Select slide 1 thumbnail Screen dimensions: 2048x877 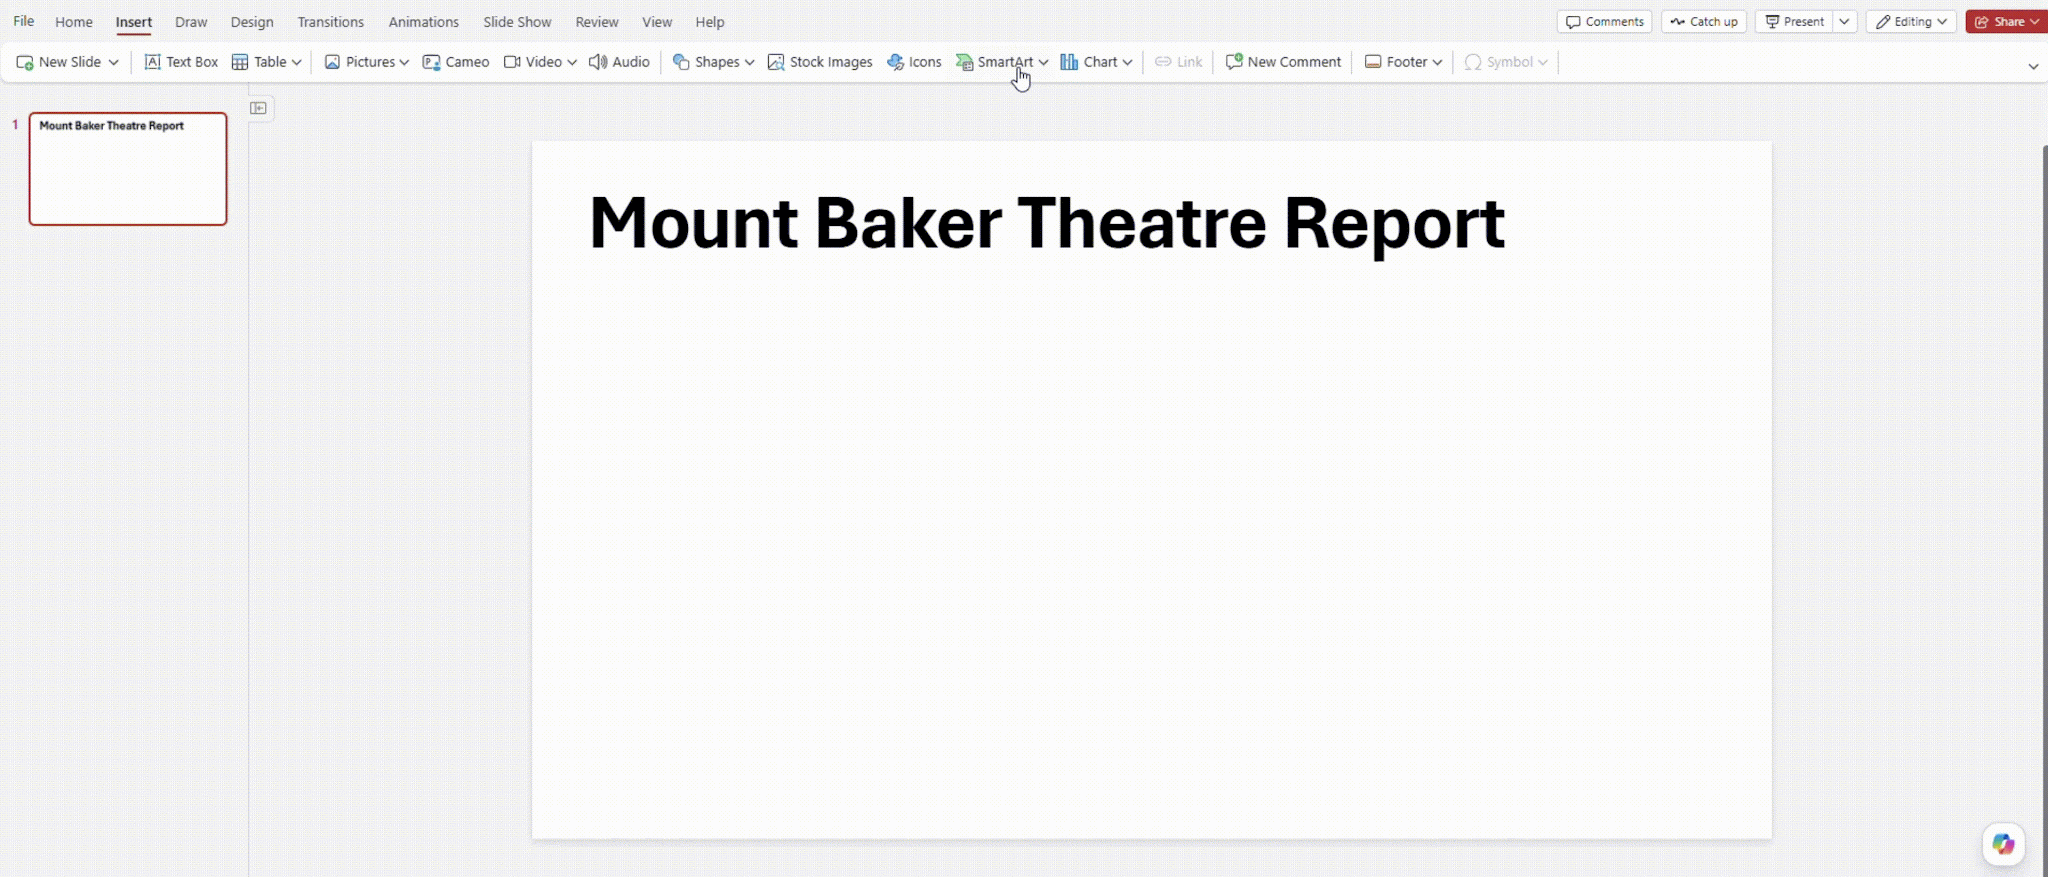[x=128, y=169]
